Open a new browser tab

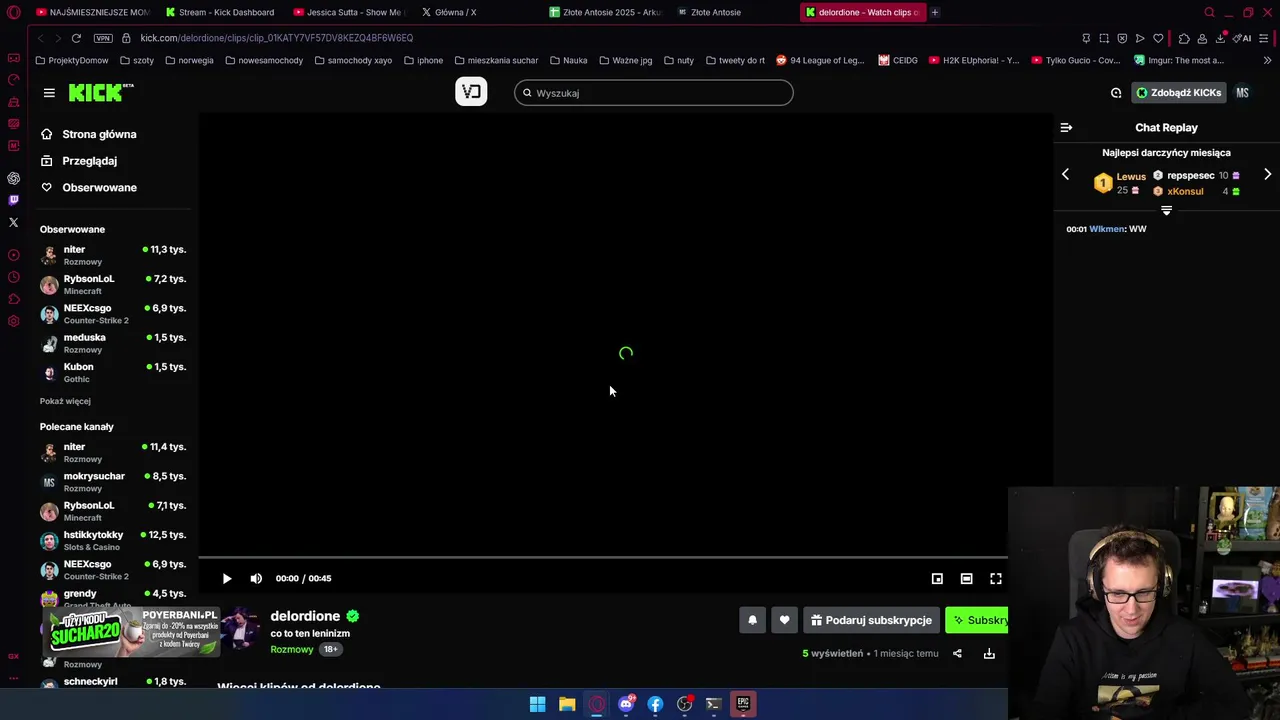pyautogui.click(x=935, y=12)
